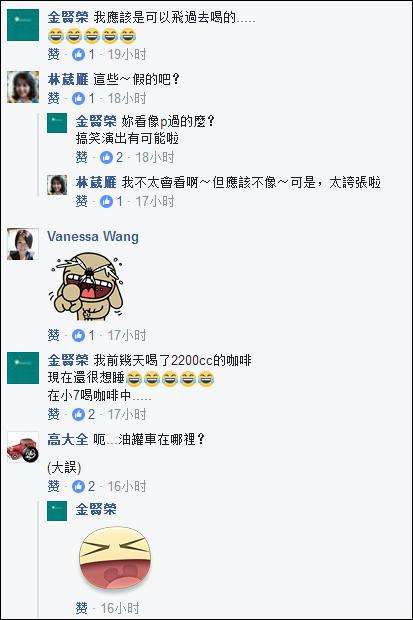Click like-count icon on 林葳雁's first comment

[x=78, y=98]
